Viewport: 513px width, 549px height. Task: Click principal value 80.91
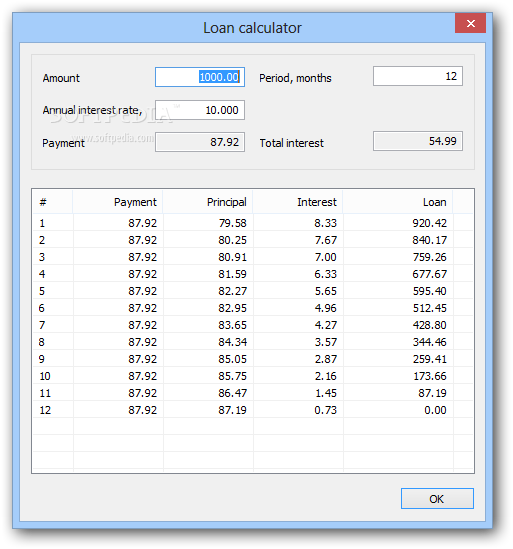click(233, 257)
